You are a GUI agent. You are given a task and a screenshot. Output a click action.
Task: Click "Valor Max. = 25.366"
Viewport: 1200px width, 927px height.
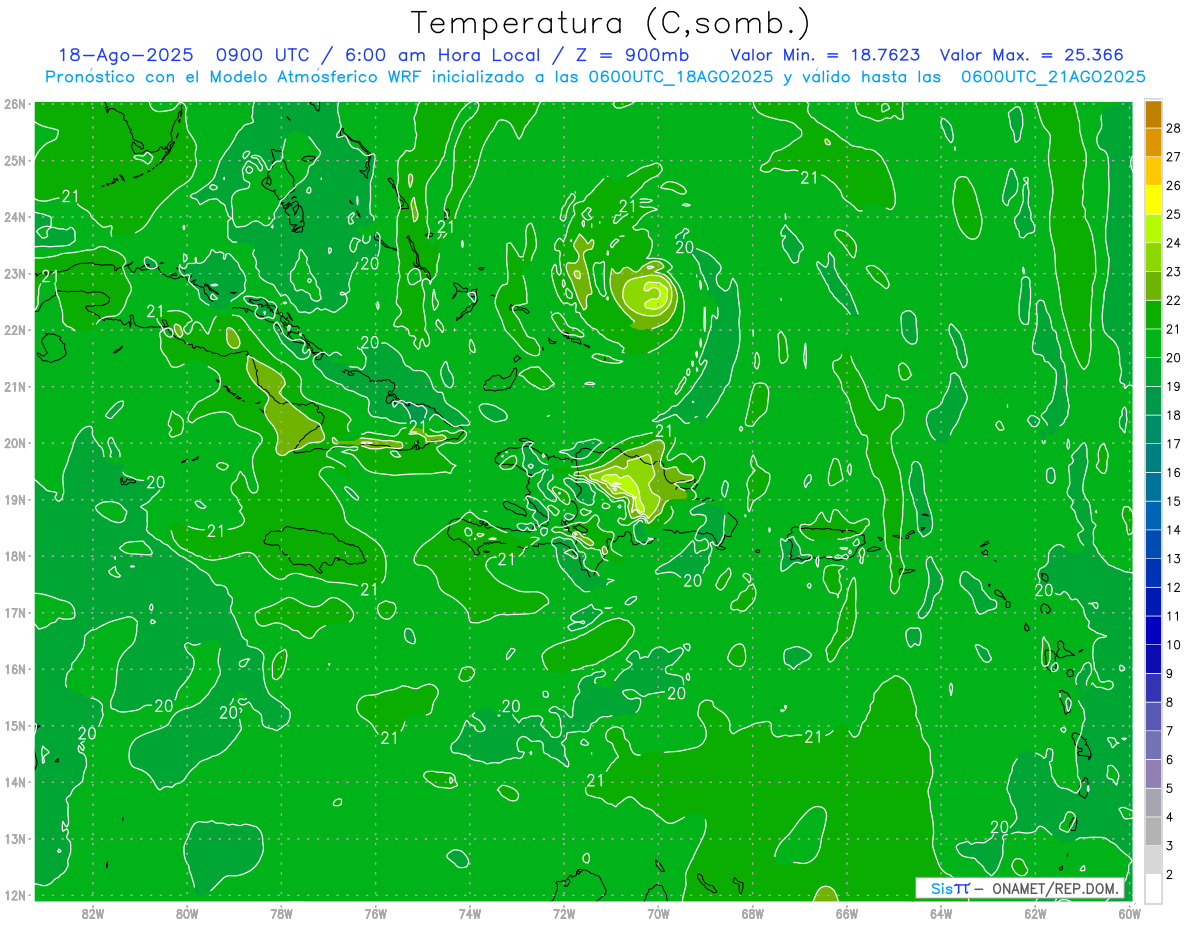pyautogui.click(x=1032, y=55)
